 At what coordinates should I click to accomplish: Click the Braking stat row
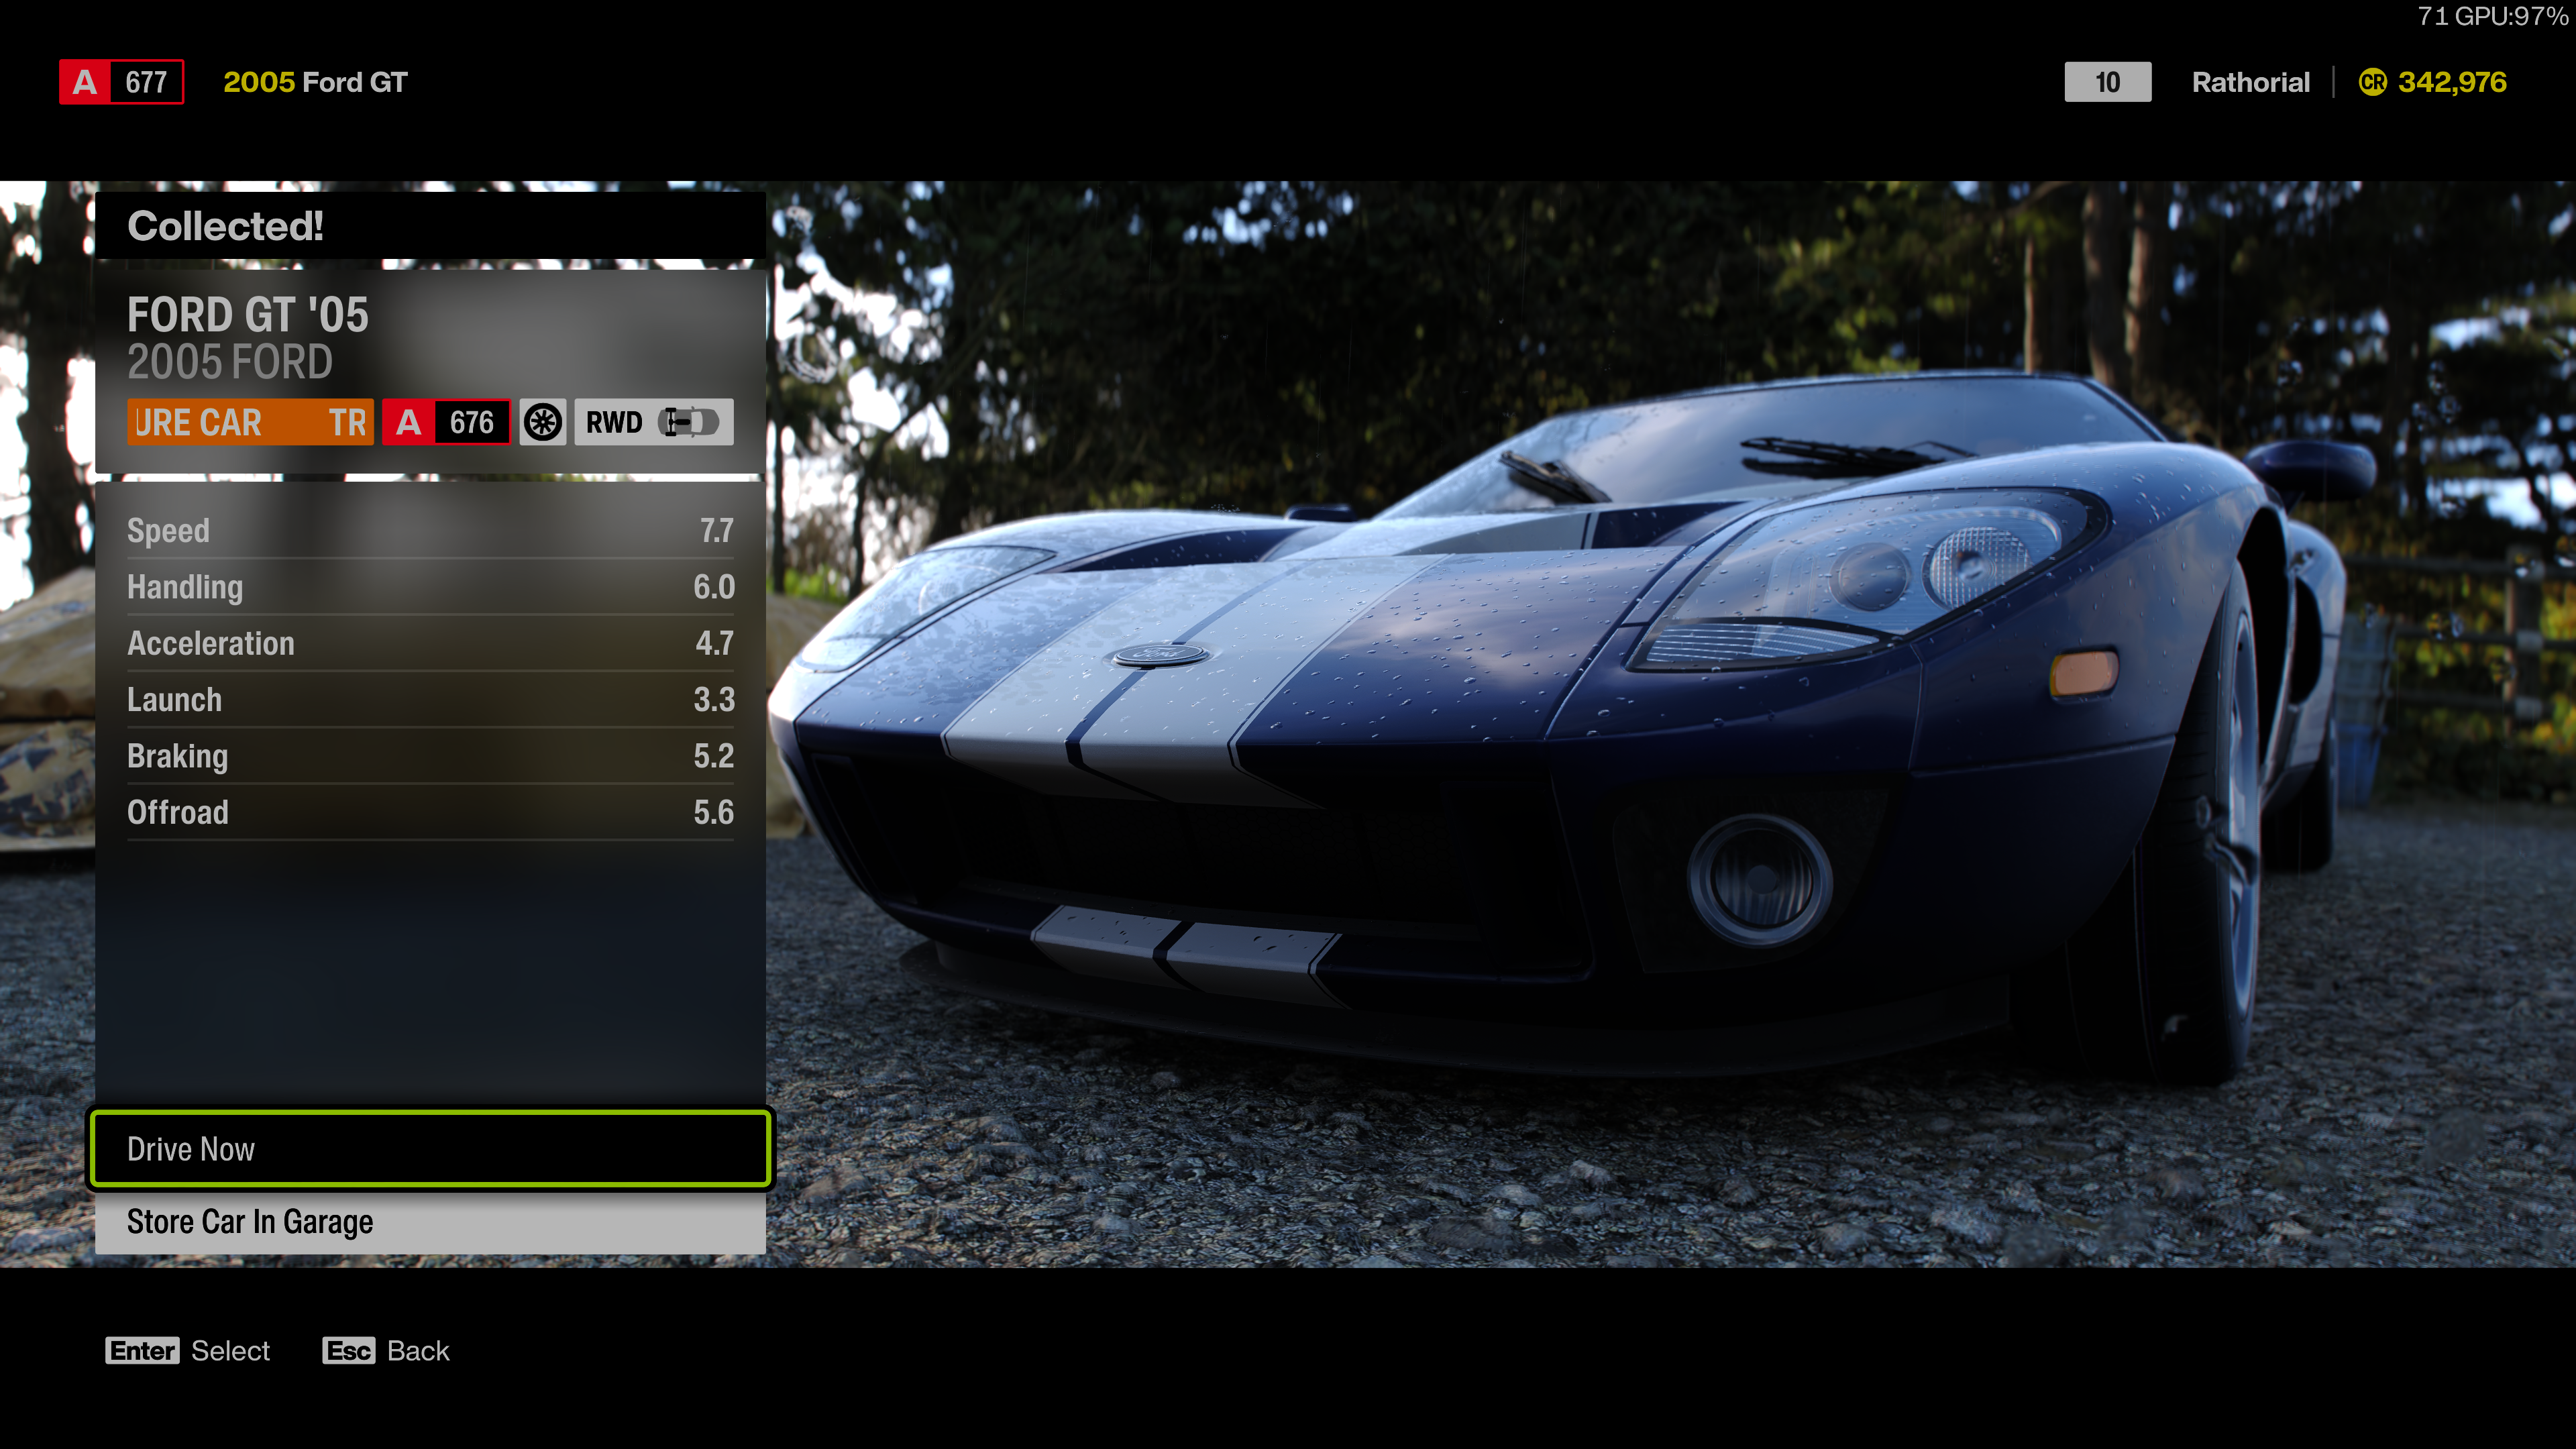[x=430, y=756]
